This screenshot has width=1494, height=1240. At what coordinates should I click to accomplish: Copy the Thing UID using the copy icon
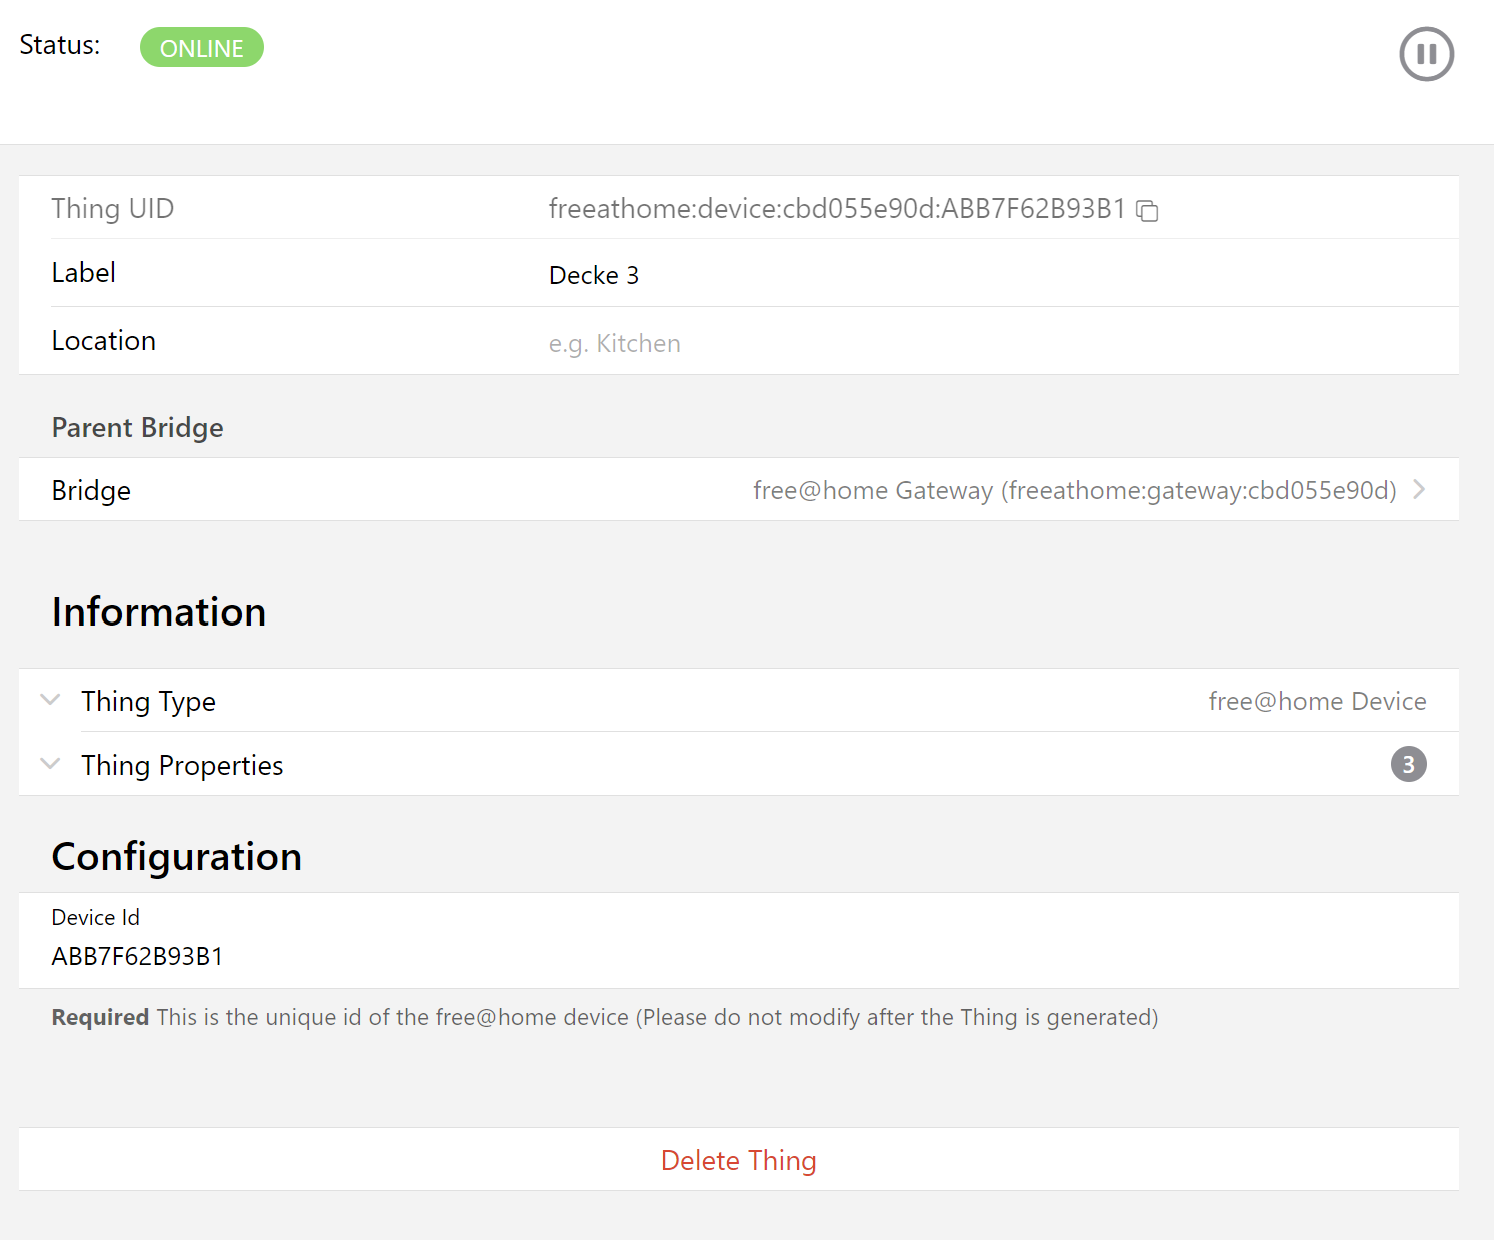point(1148,211)
